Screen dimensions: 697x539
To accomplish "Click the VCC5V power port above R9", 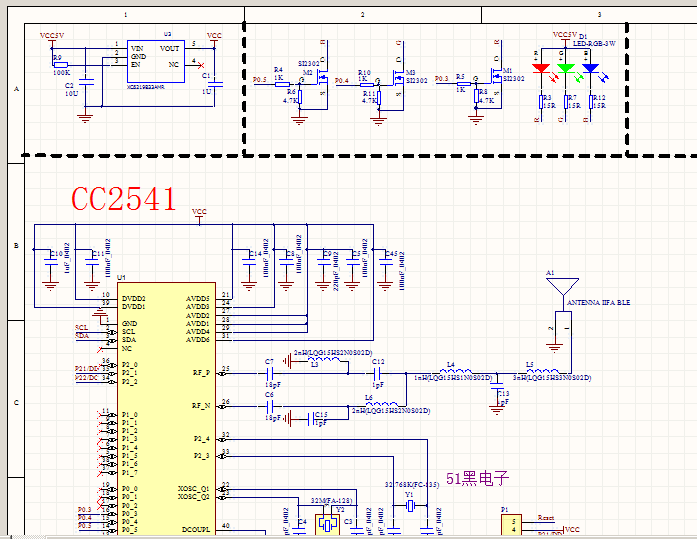I will click(52, 39).
